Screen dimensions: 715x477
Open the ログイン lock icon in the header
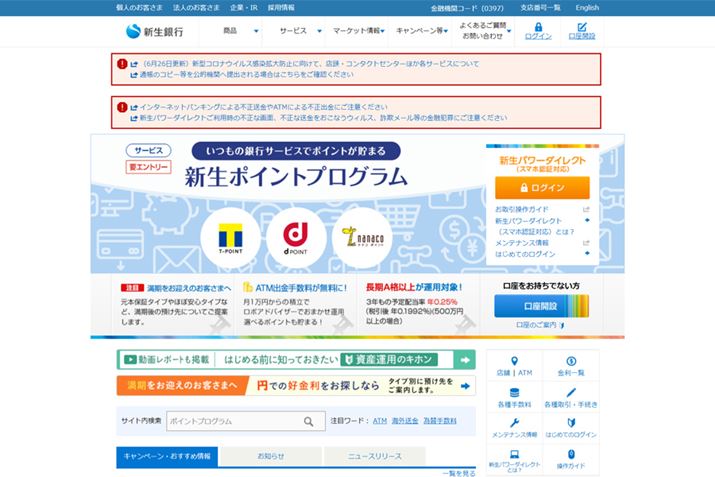pyautogui.click(x=538, y=27)
